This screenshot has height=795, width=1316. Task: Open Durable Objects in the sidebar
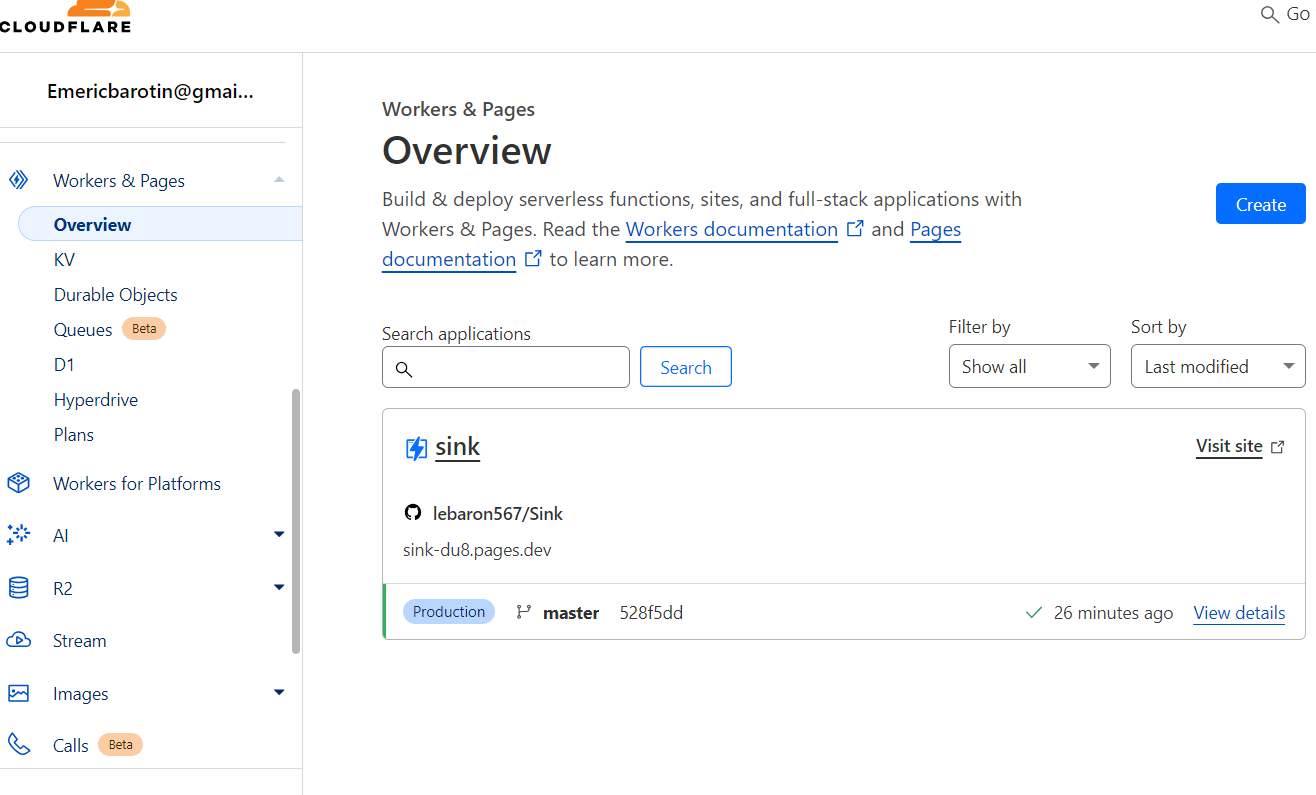point(116,295)
